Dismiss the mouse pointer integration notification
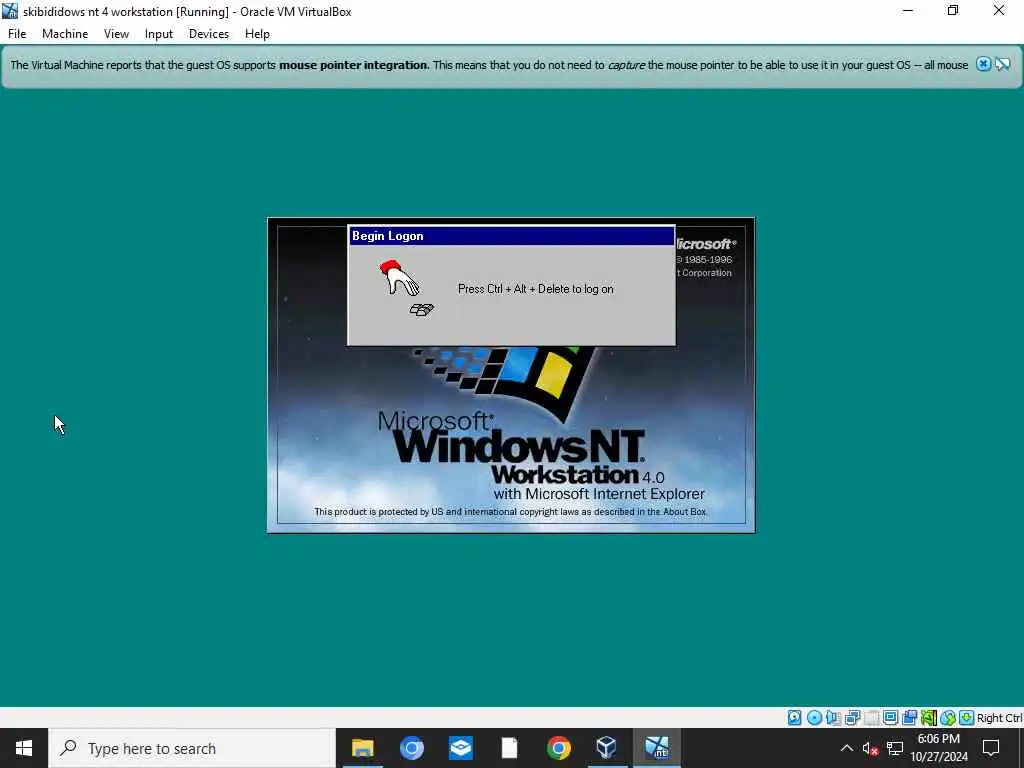 point(984,64)
